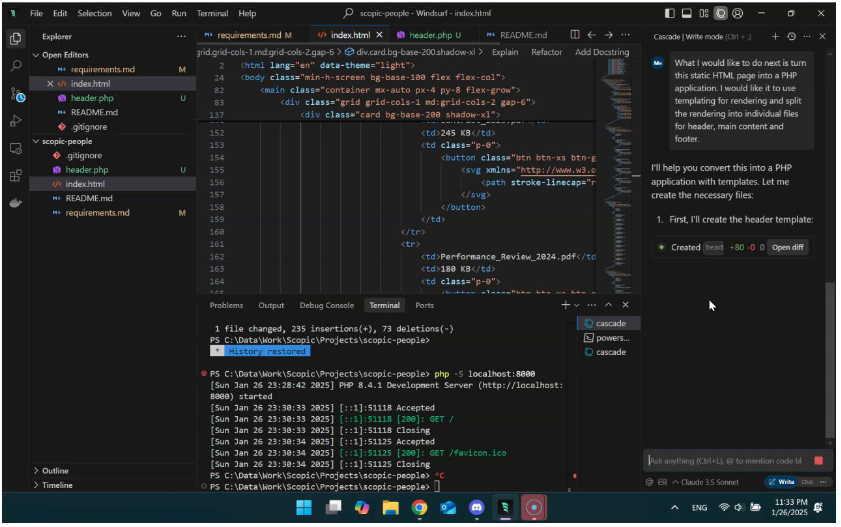Maximize the terminal panel size
Screen dimensions: 841x527
[x=609, y=305]
